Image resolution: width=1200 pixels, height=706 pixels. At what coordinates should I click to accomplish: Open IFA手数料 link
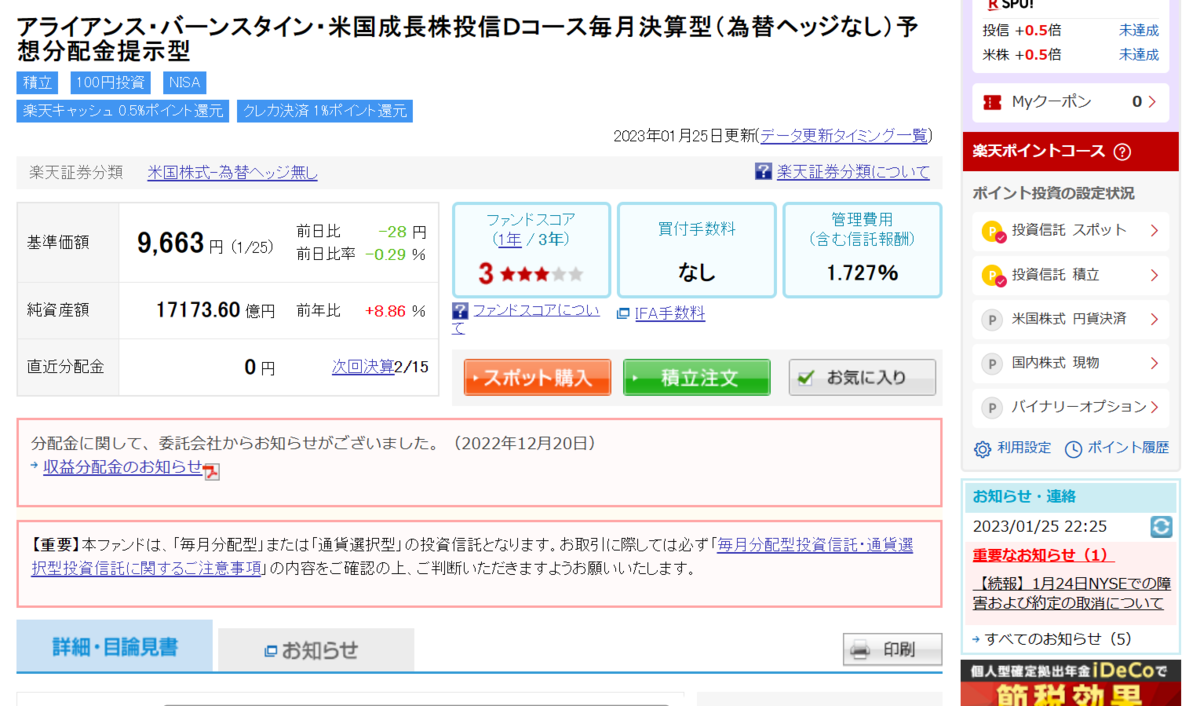pyautogui.click(x=670, y=313)
